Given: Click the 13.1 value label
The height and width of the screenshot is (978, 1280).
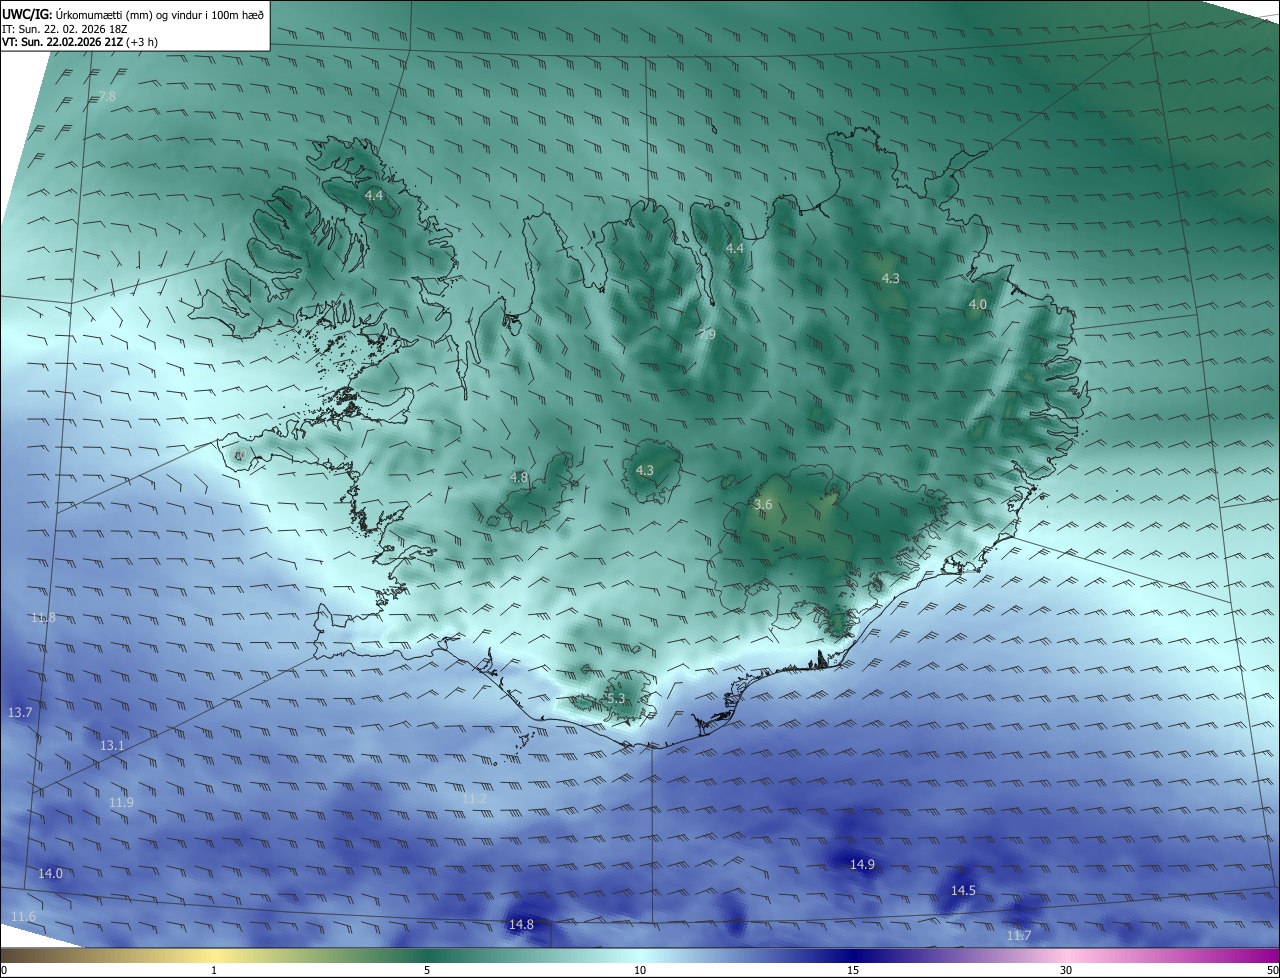Looking at the screenshot, I should [112, 745].
